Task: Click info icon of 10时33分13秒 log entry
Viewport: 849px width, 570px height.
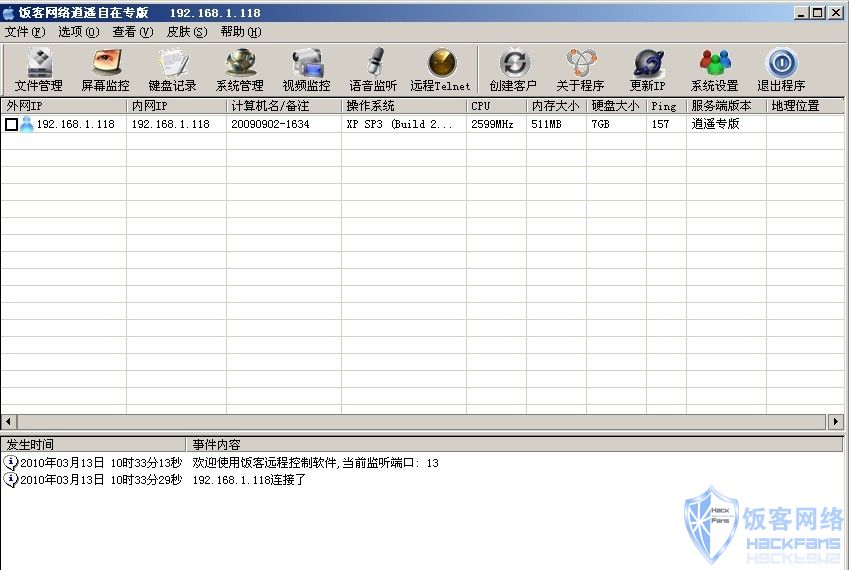Action: point(10,462)
